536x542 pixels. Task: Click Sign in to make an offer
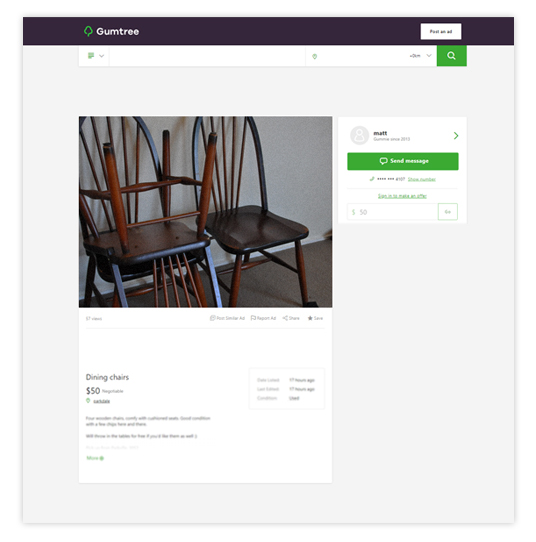point(402,196)
